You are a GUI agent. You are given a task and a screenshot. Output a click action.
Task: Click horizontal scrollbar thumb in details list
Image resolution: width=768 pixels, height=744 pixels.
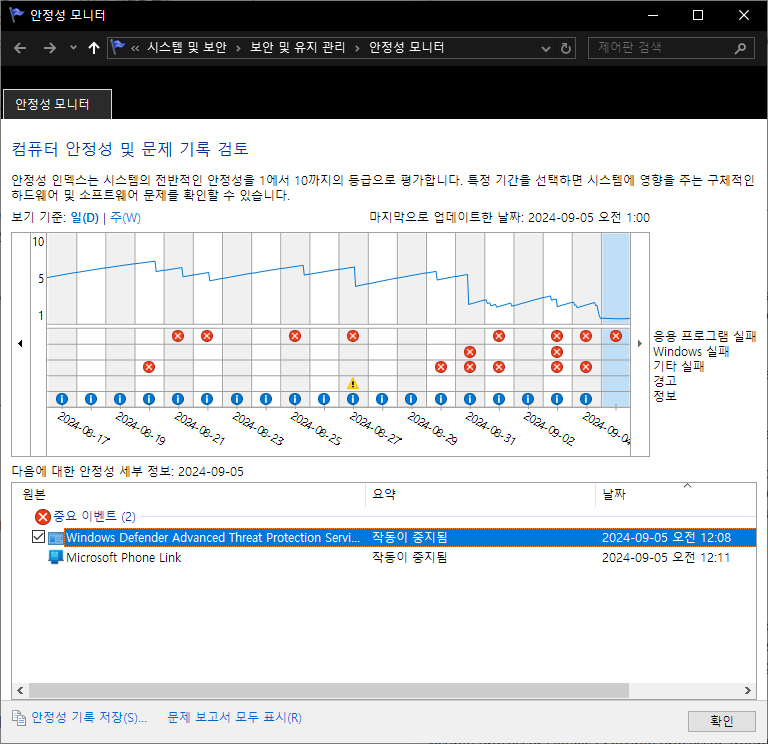coord(329,690)
